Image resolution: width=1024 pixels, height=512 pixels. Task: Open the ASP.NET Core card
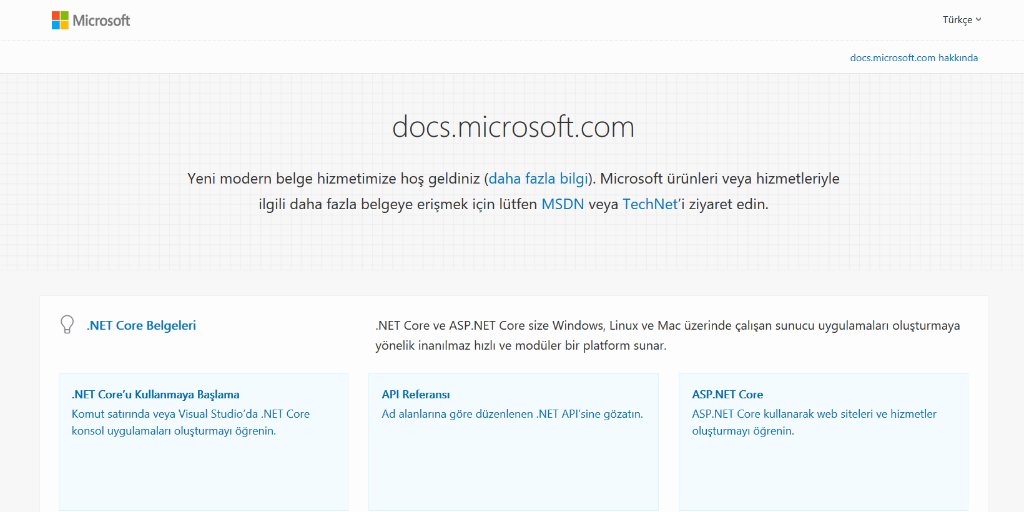coord(824,442)
